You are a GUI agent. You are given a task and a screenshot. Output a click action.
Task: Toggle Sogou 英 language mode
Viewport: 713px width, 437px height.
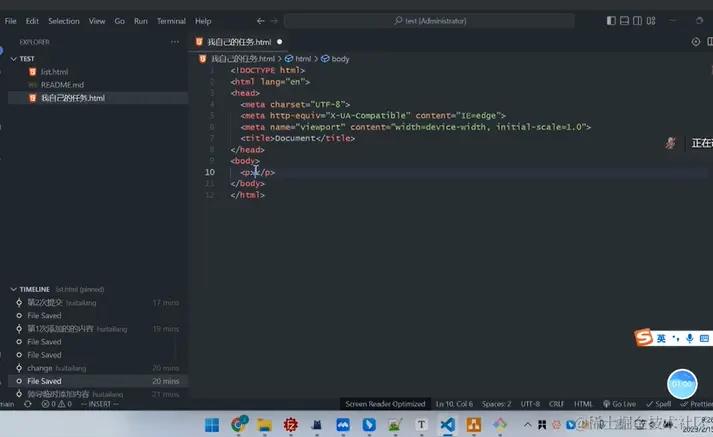(x=661, y=338)
